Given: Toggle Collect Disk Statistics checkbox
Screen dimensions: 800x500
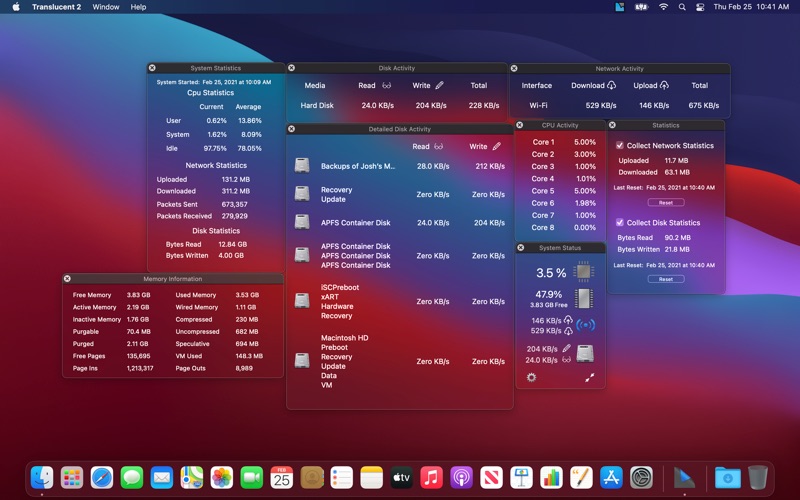Looking at the screenshot, I should 619,222.
